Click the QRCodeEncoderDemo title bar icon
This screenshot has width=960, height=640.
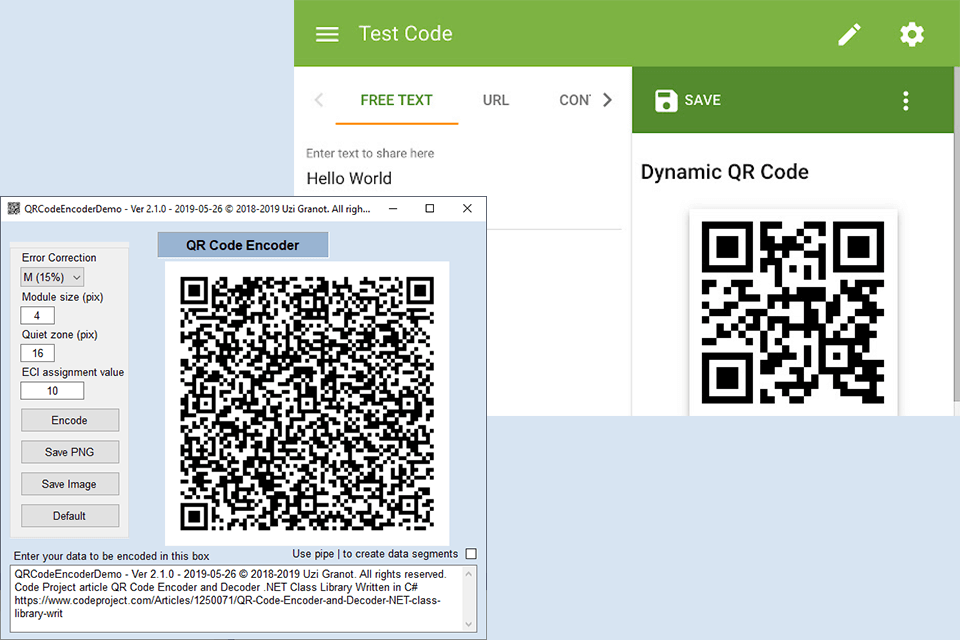pyautogui.click(x=14, y=208)
